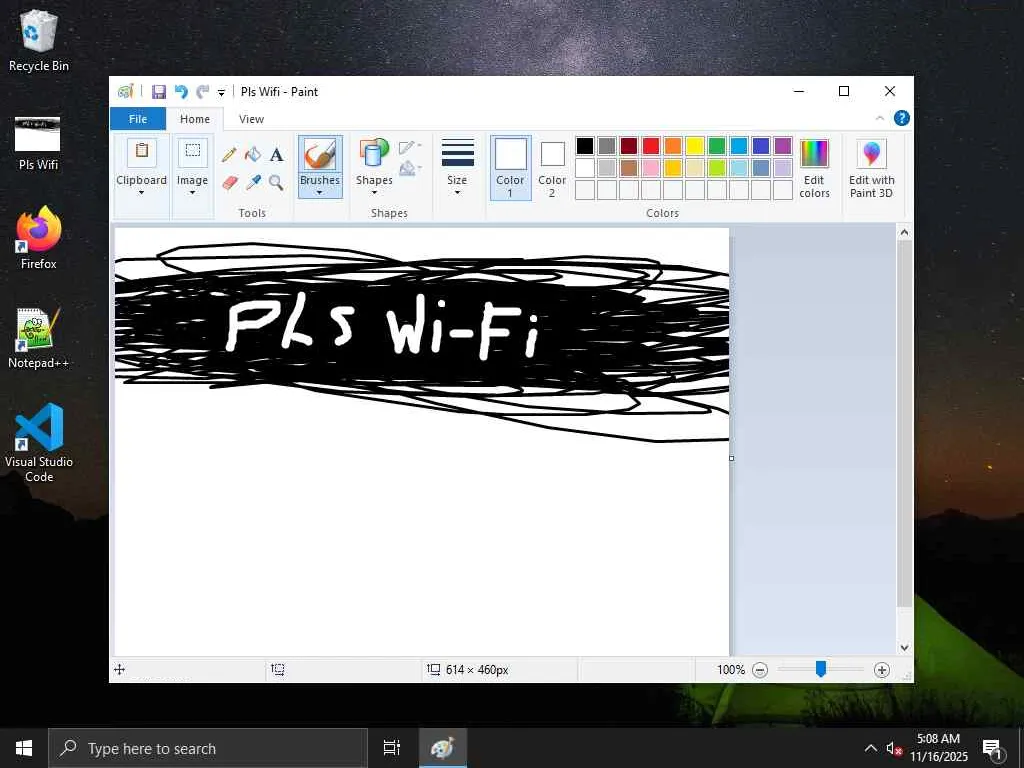The height and width of the screenshot is (768, 1024).
Task: Undo the last action from the title bar
Action: point(181,91)
